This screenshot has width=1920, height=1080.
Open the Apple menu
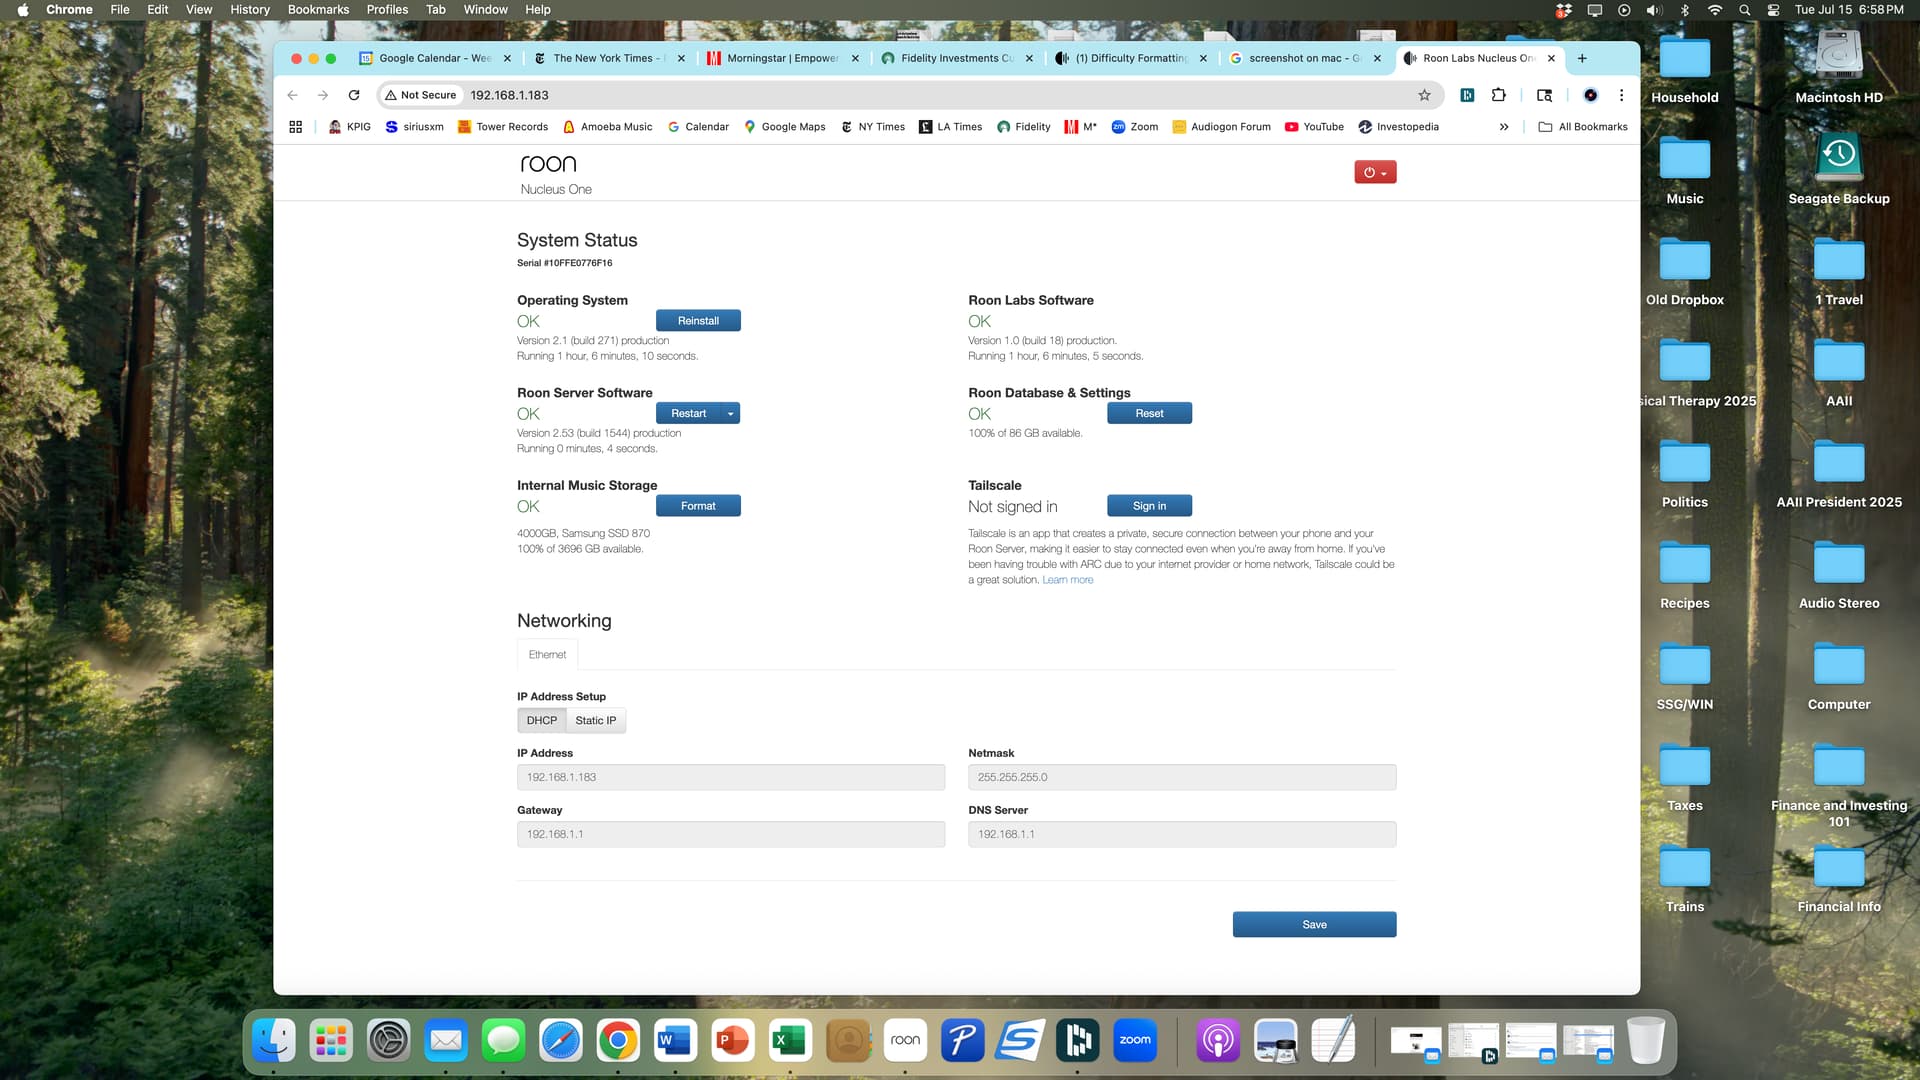click(23, 10)
